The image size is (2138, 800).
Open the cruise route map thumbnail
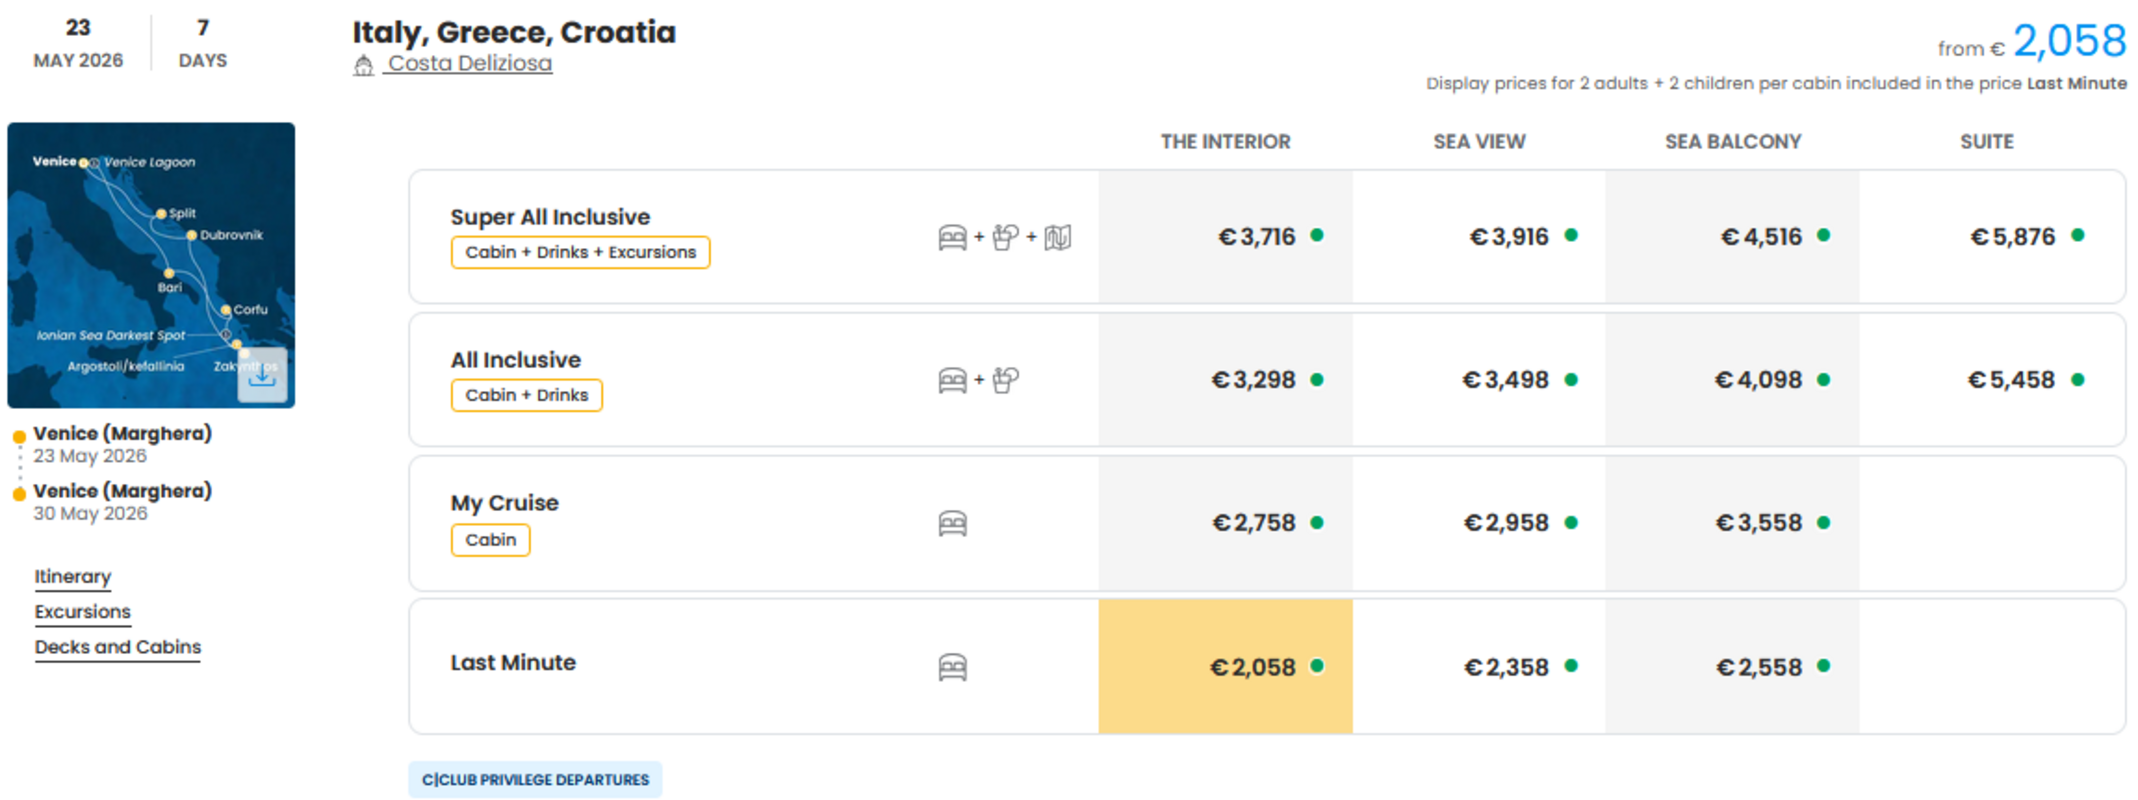point(151,265)
